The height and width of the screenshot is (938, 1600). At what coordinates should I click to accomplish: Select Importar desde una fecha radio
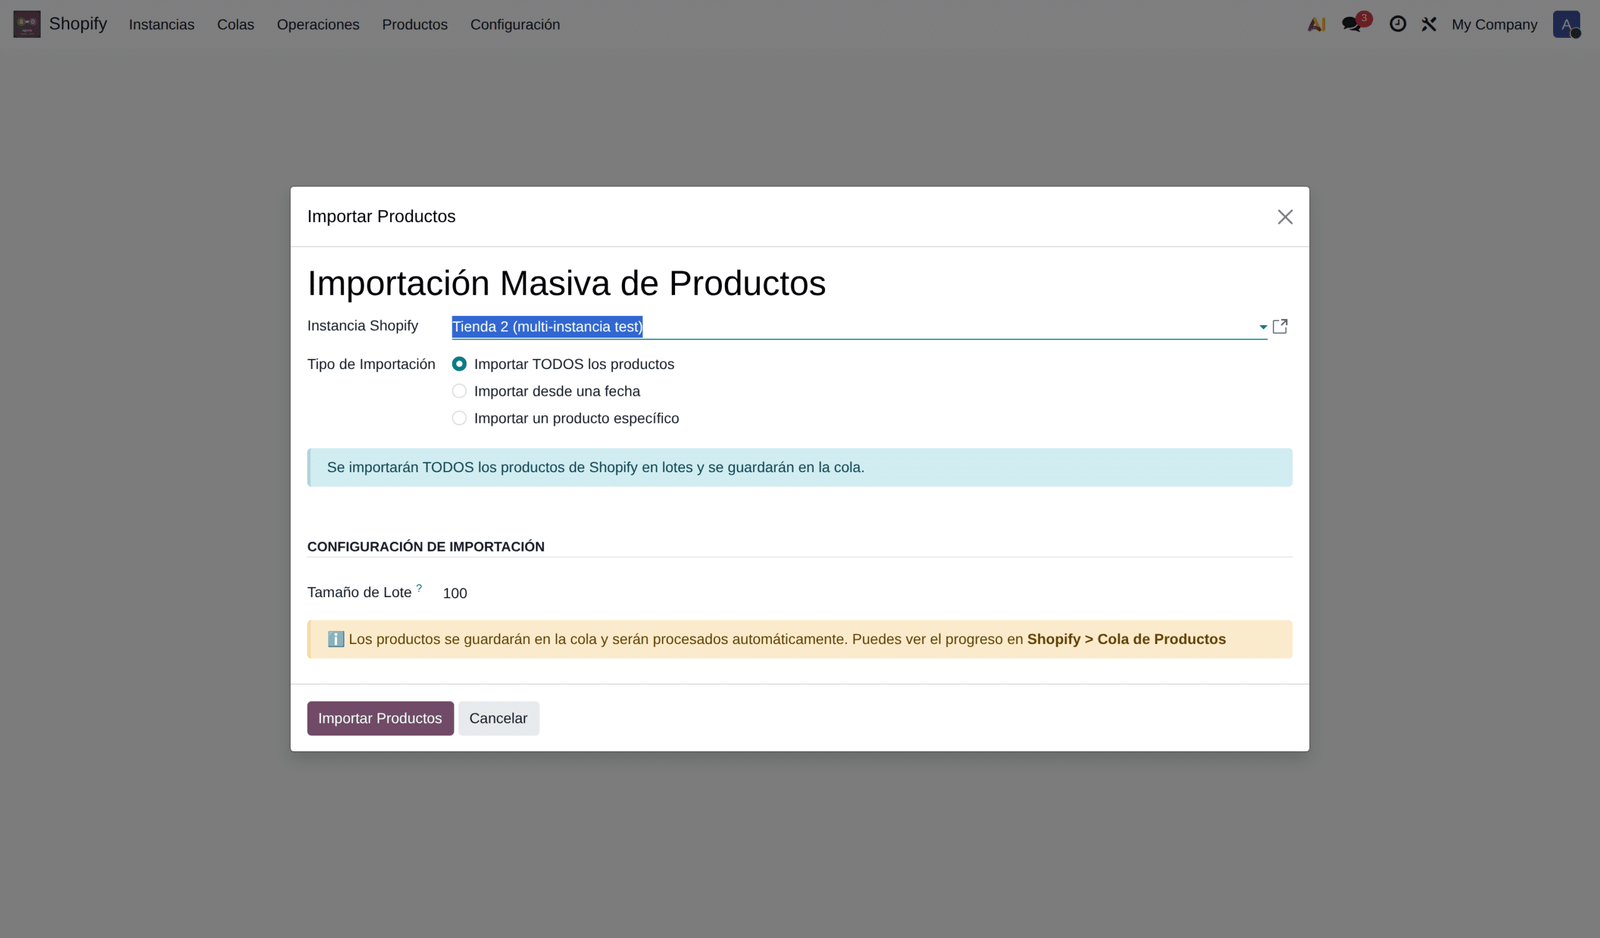pos(459,391)
